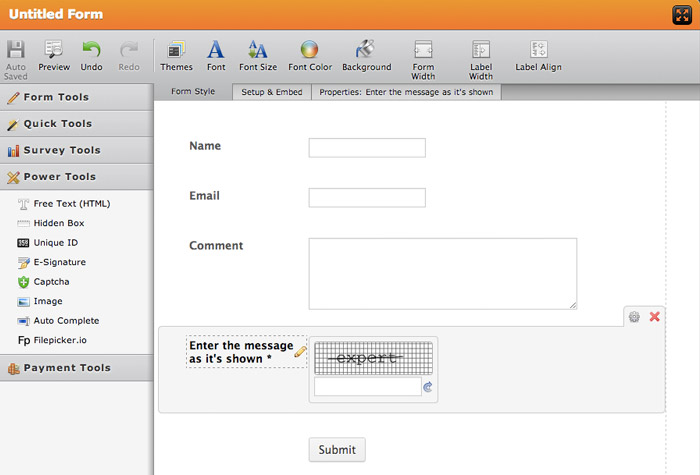Viewport: 700px width, 475px height.
Task: Add the E-Signature power tool
Action: 59,262
